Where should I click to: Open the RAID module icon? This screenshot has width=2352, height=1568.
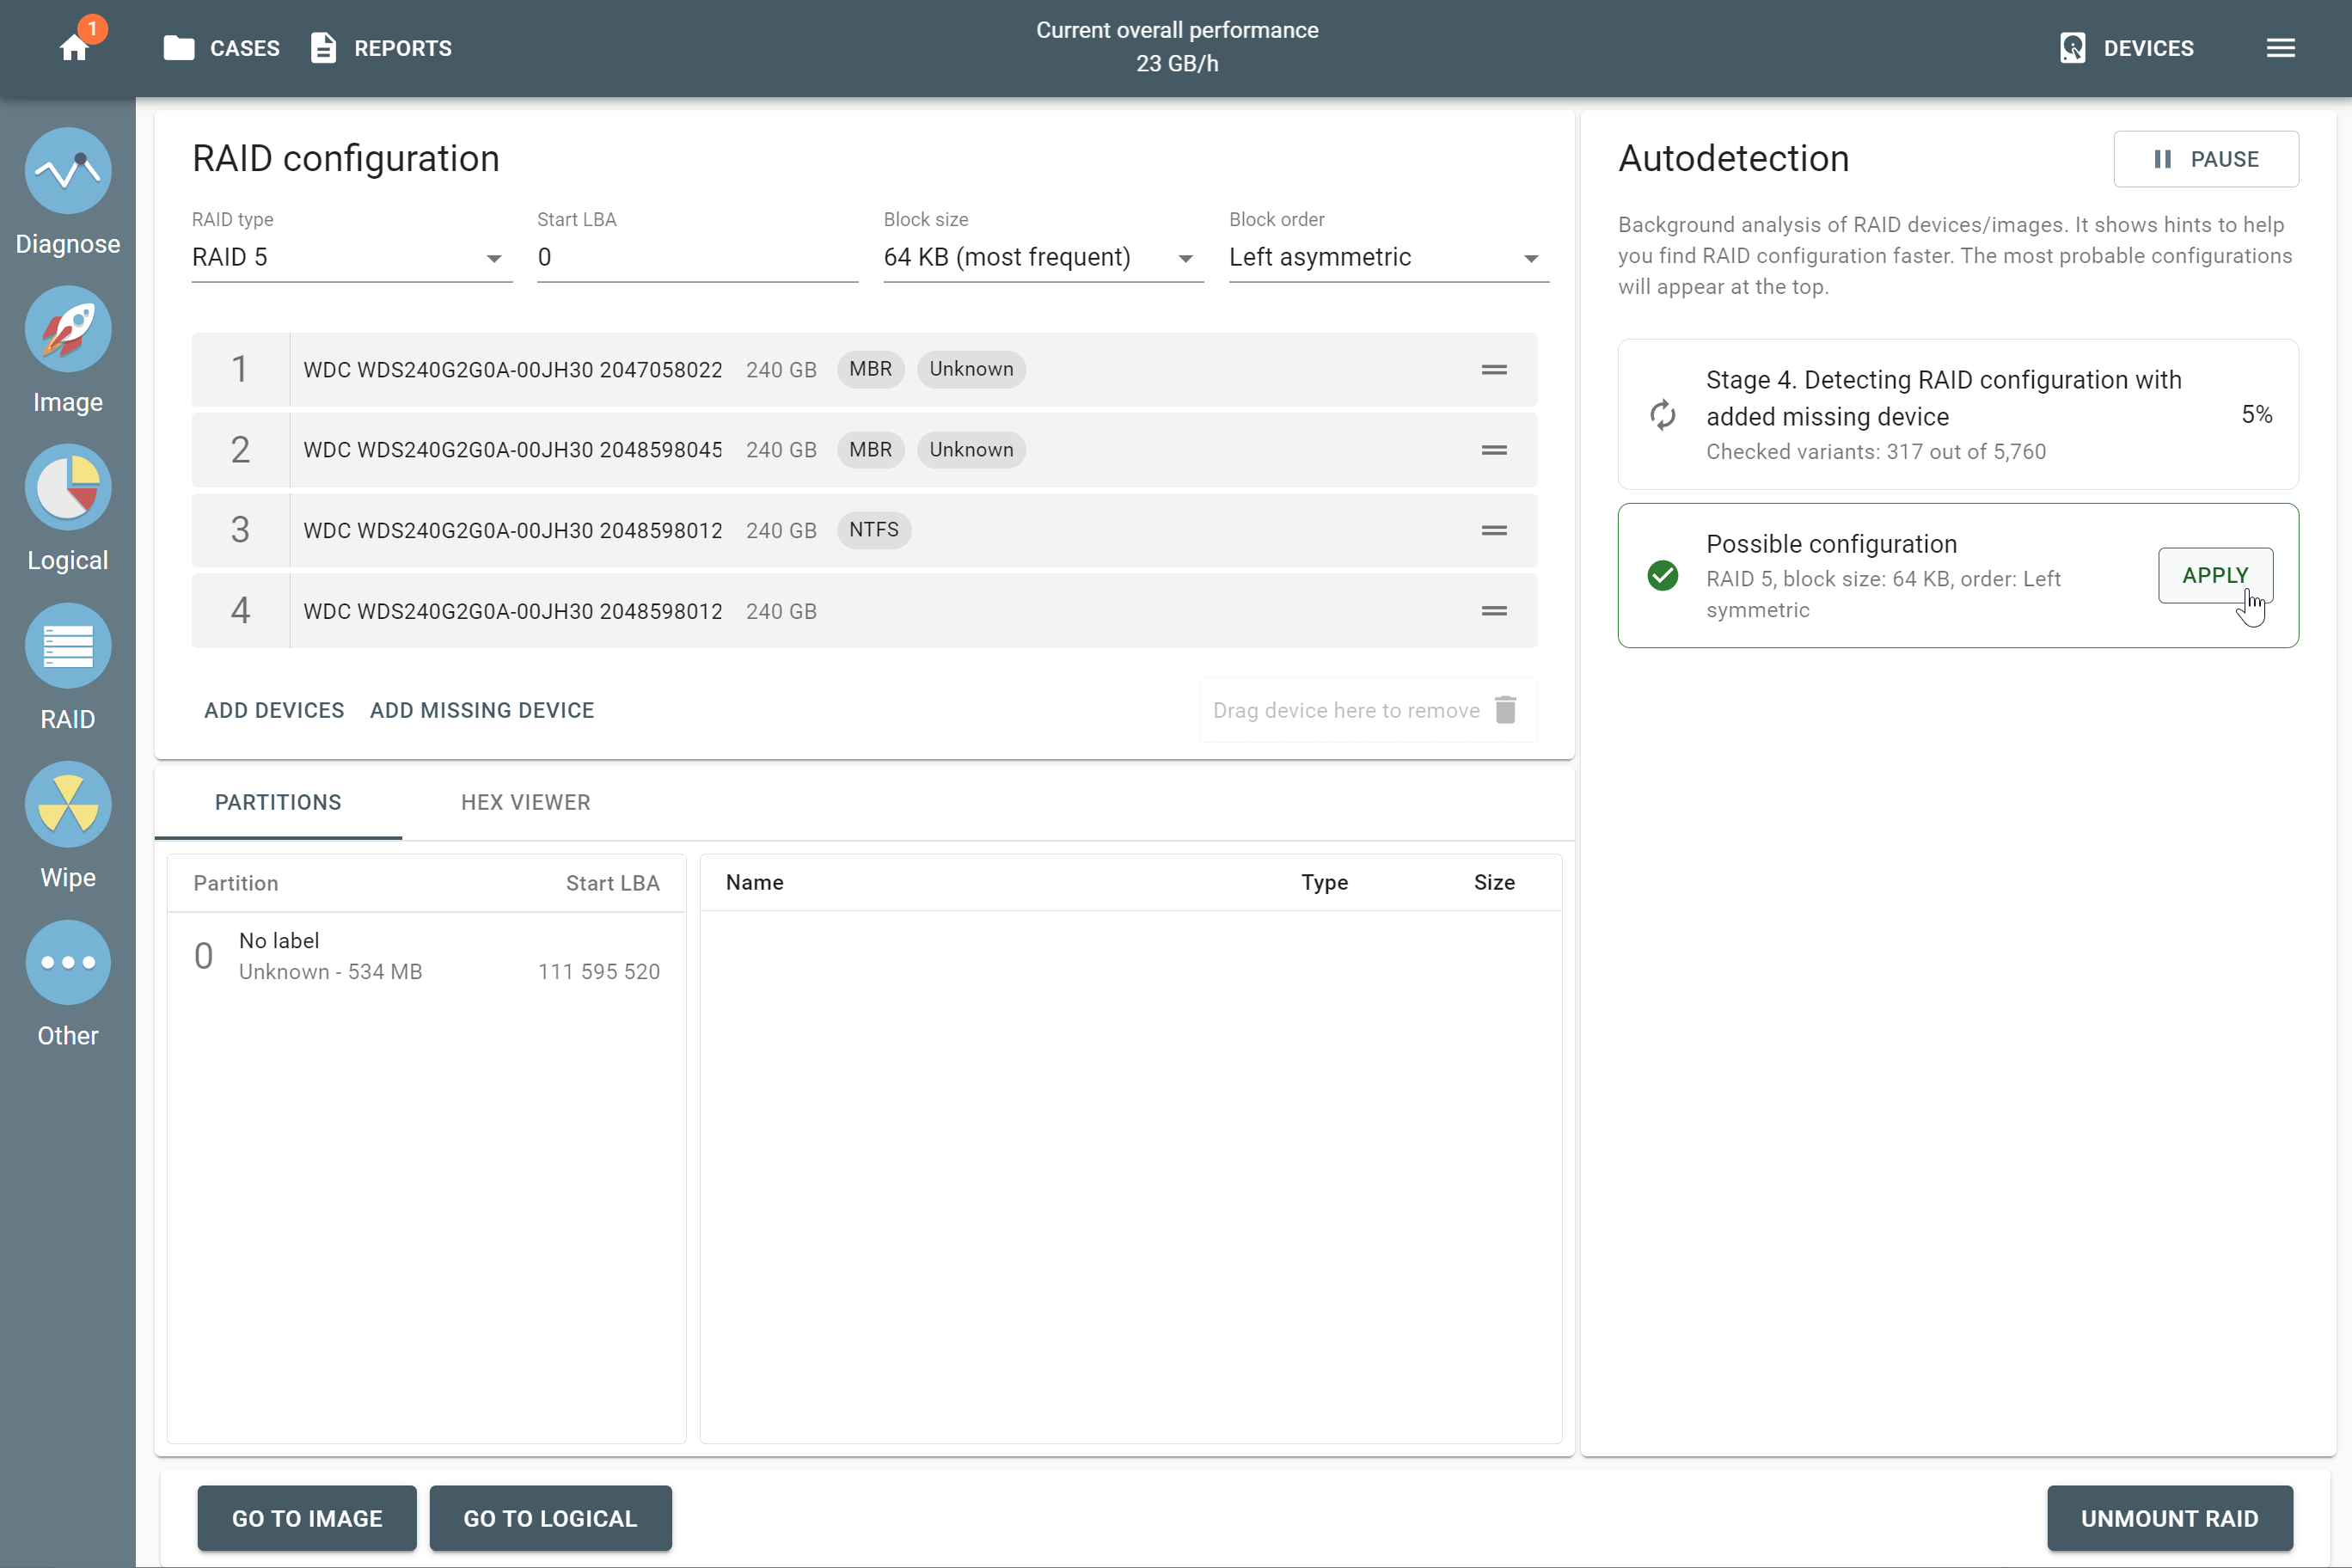[x=68, y=646]
